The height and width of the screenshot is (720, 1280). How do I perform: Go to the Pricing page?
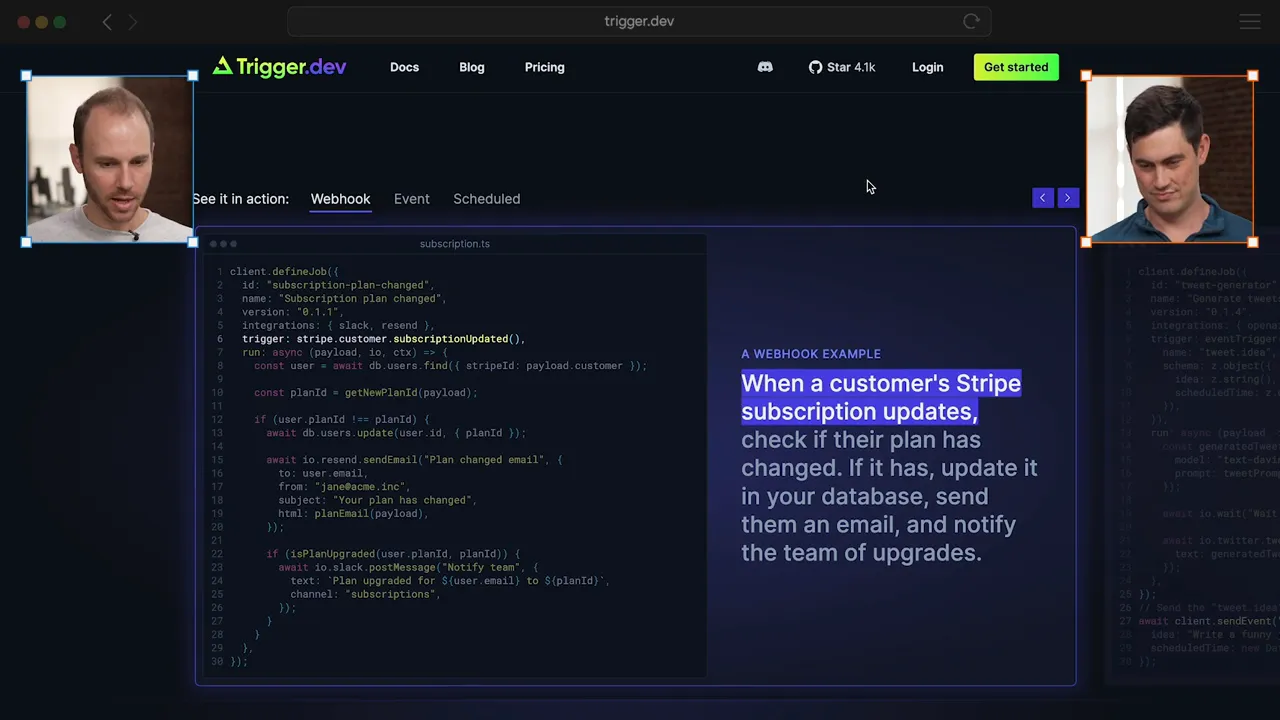pos(545,67)
